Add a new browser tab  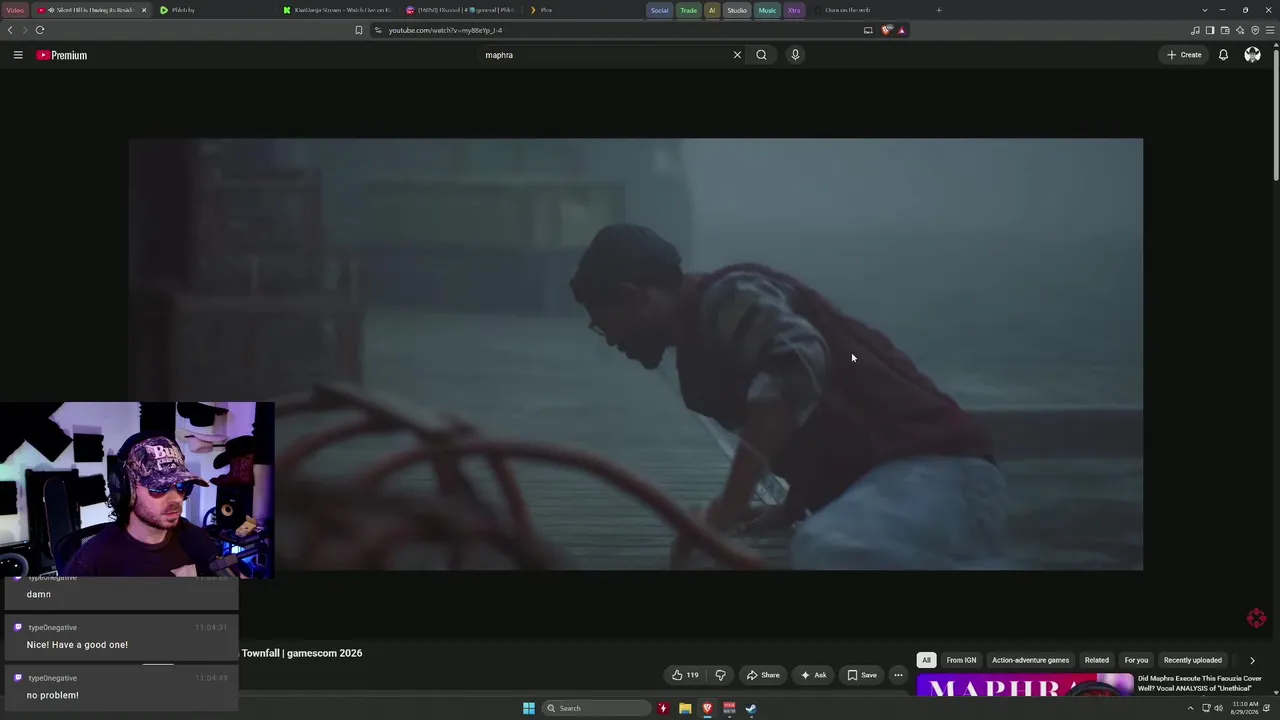[x=938, y=10]
